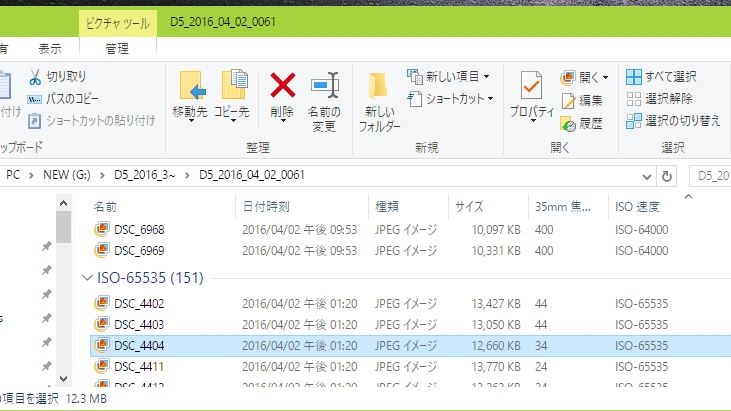
Task: Select the DSC_6968 file name
Action: tap(139, 230)
